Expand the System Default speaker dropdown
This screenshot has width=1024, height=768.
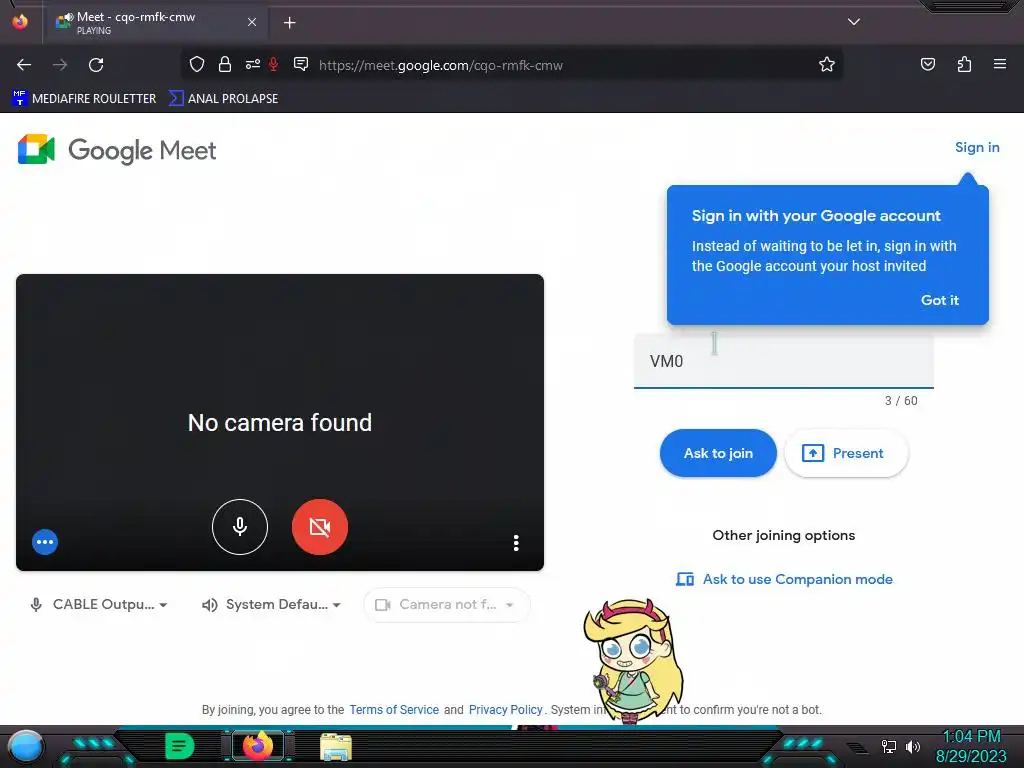click(x=272, y=605)
